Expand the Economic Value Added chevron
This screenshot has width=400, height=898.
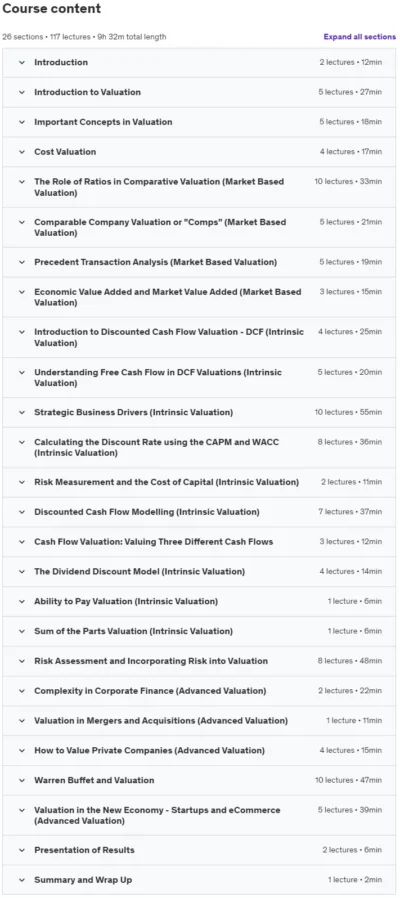pos(22,292)
